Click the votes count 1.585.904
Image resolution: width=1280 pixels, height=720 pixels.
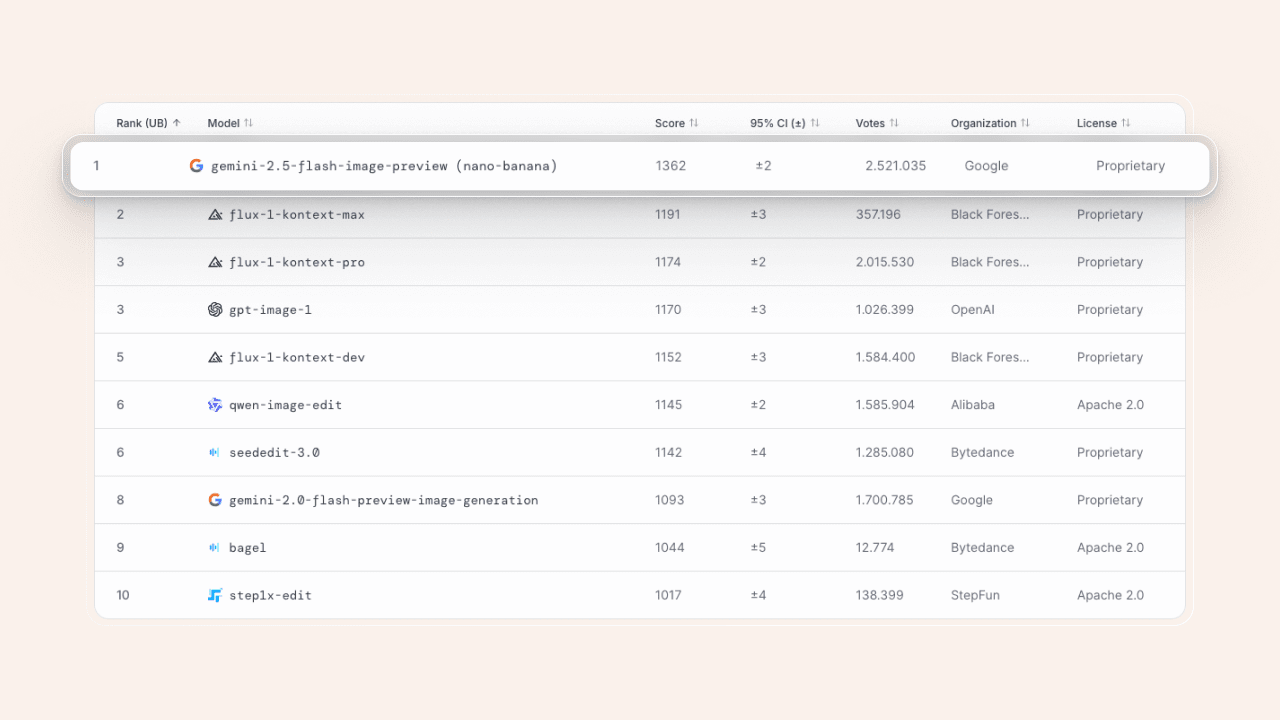coord(885,405)
